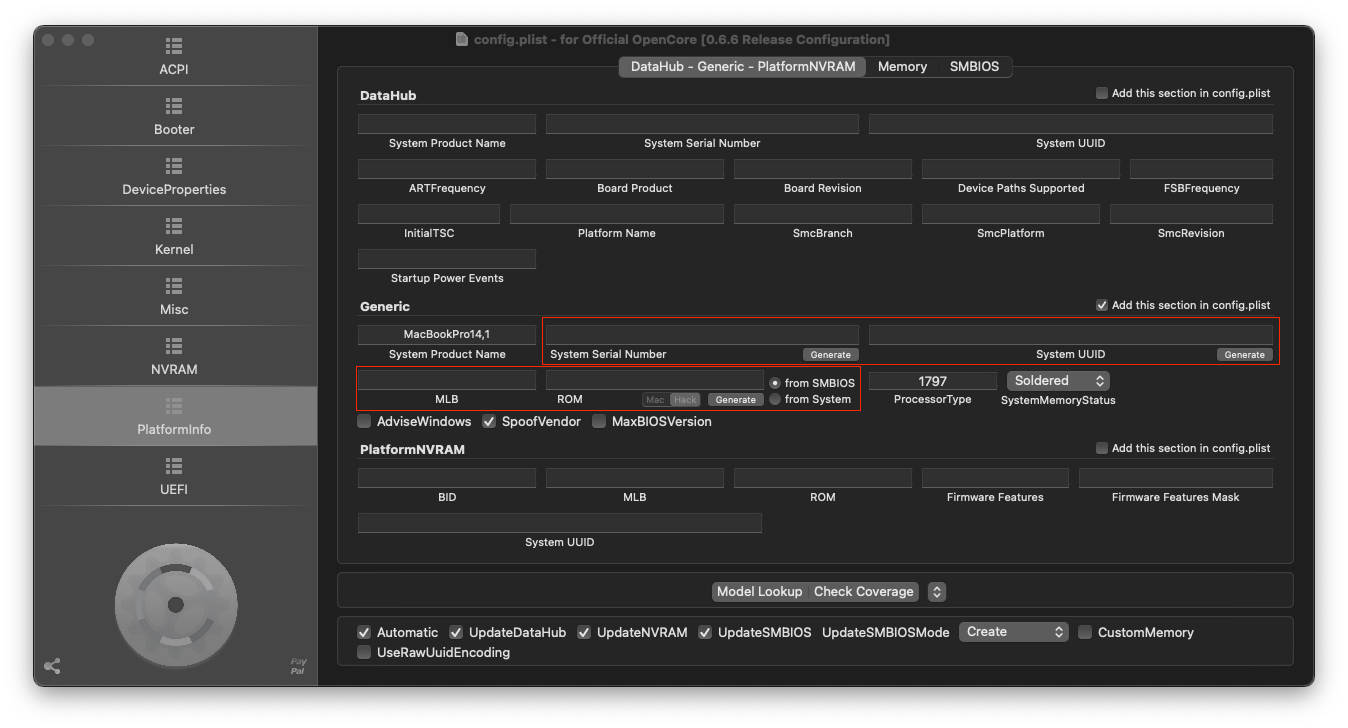The image size is (1348, 728).
Task: Open the UEFI sidebar section
Action: tap(174, 477)
